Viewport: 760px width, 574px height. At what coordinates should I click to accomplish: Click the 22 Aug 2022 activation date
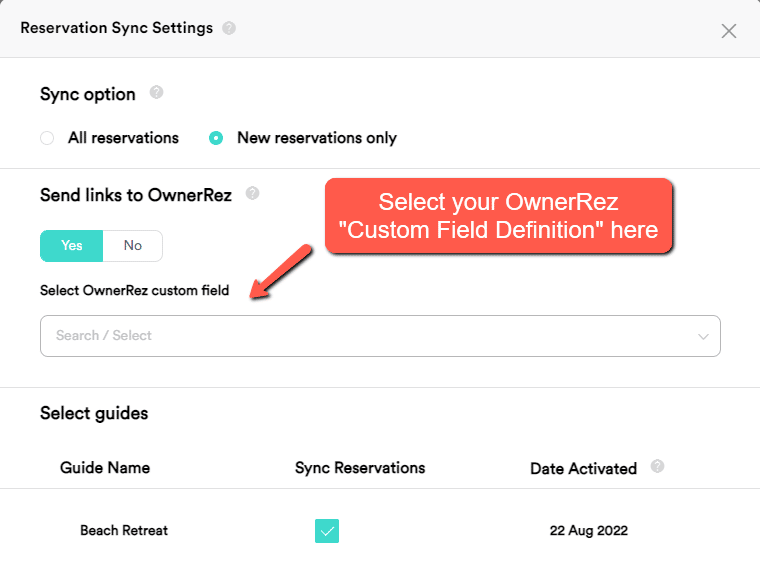click(589, 530)
